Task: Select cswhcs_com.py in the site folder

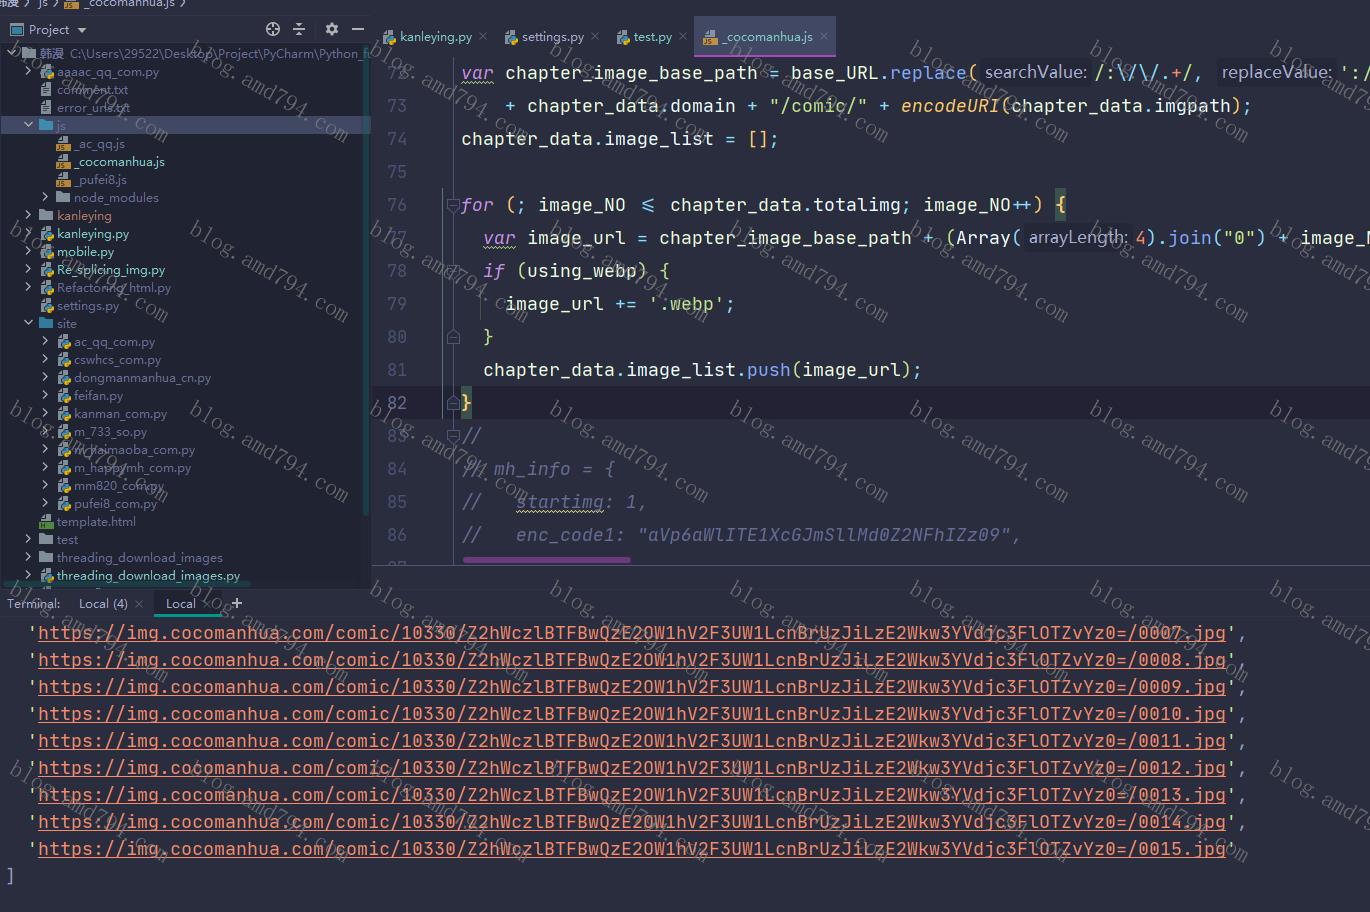Action: click(117, 359)
